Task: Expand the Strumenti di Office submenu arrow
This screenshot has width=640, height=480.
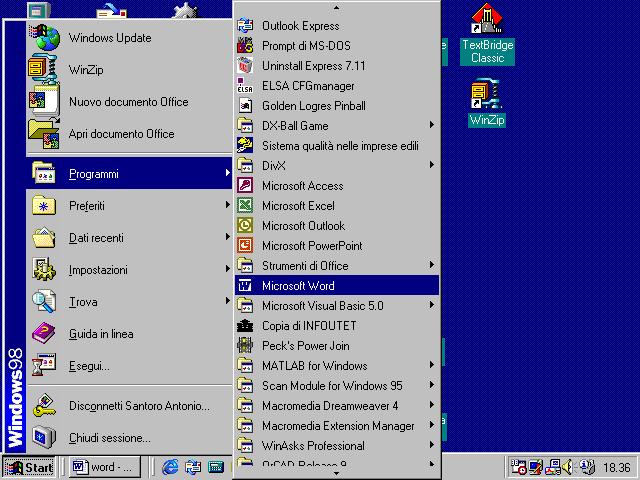Action: click(431, 265)
